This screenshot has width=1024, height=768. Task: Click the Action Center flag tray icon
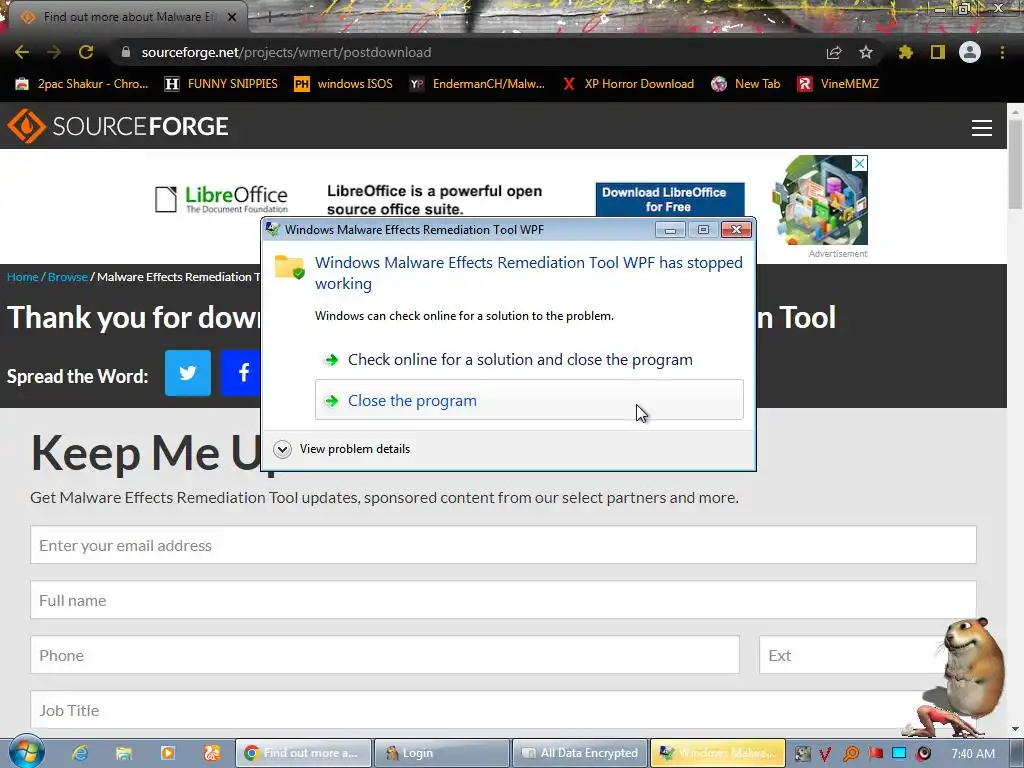tap(876, 754)
